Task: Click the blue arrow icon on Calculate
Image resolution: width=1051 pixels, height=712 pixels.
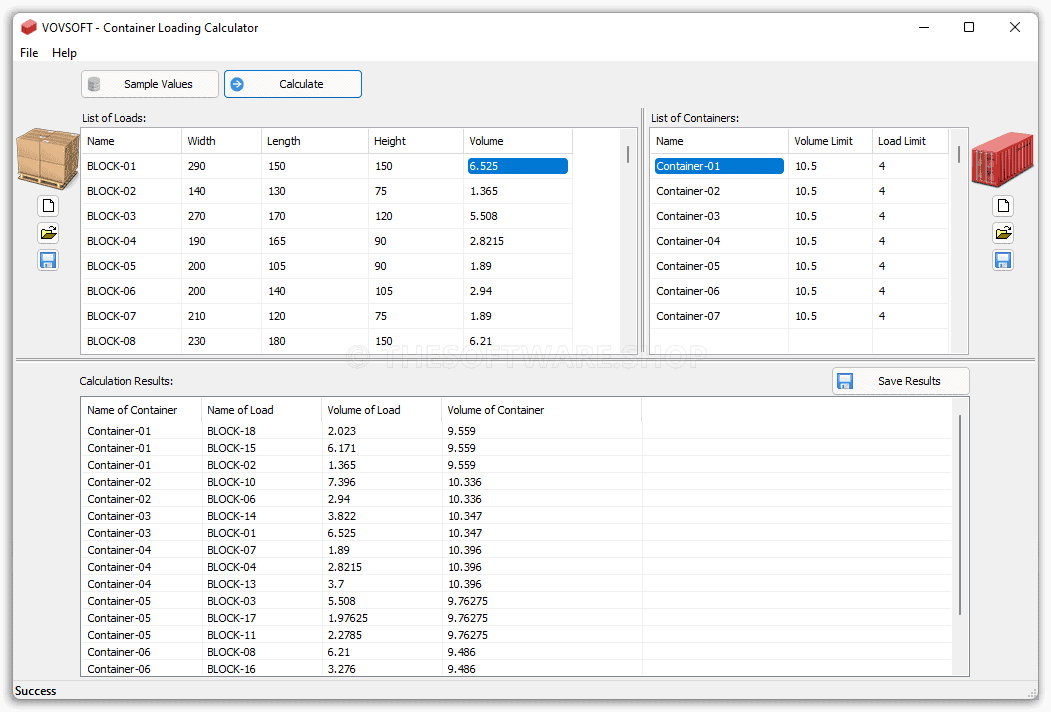Action: [x=237, y=84]
